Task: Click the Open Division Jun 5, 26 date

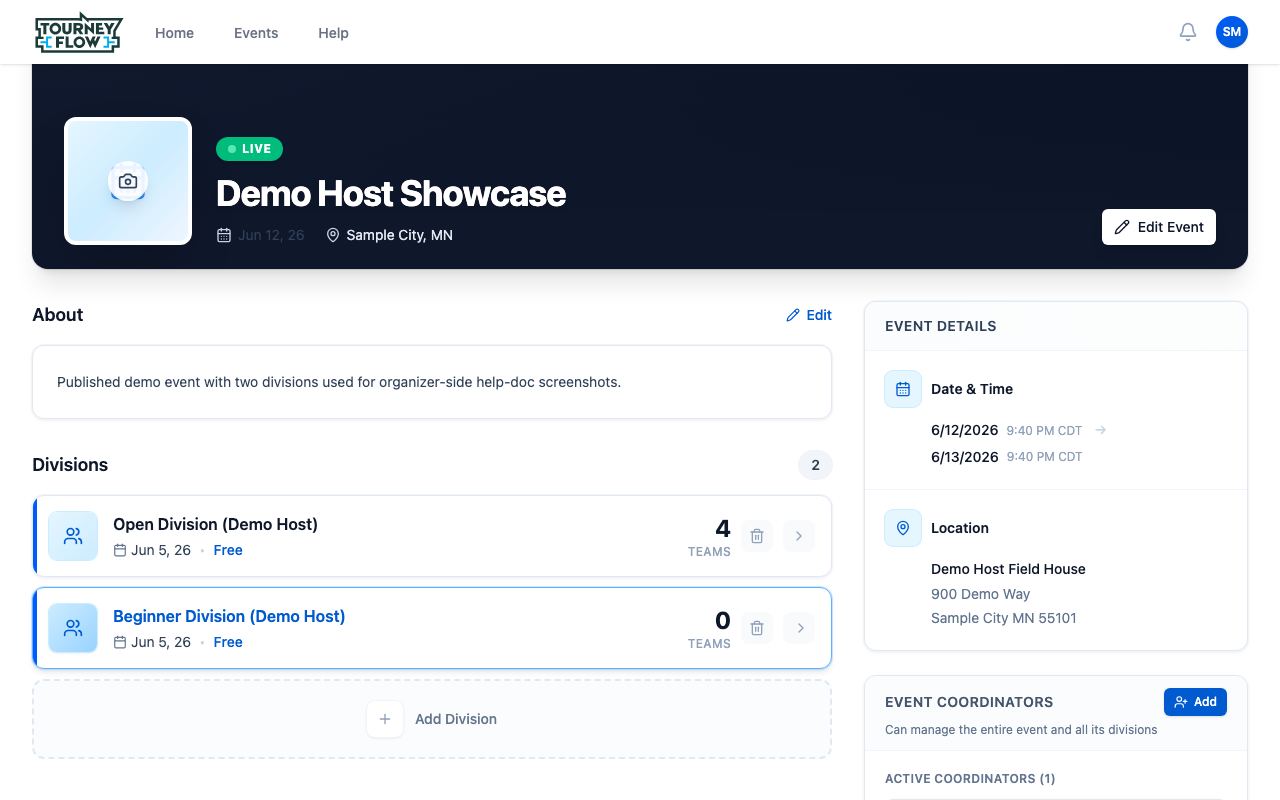Action: pyautogui.click(x=161, y=550)
